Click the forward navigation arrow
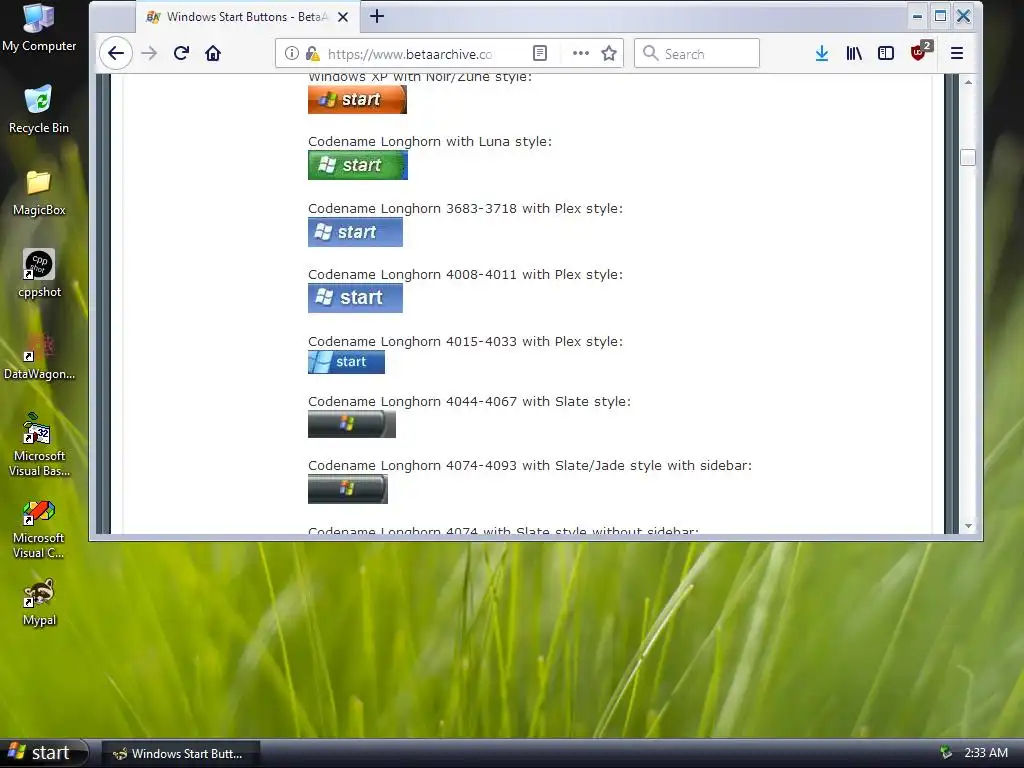Image resolution: width=1024 pixels, height=768 pixels. coord(150,54)
